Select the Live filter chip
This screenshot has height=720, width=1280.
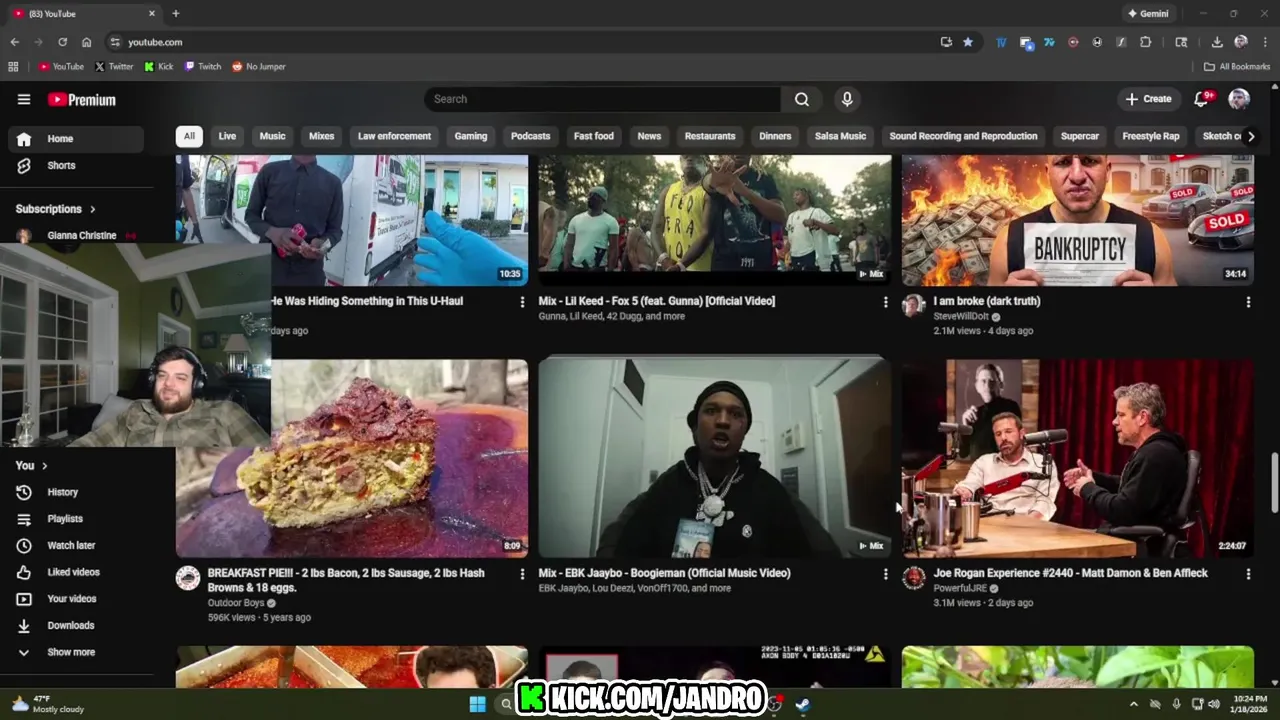coord(227,136)
